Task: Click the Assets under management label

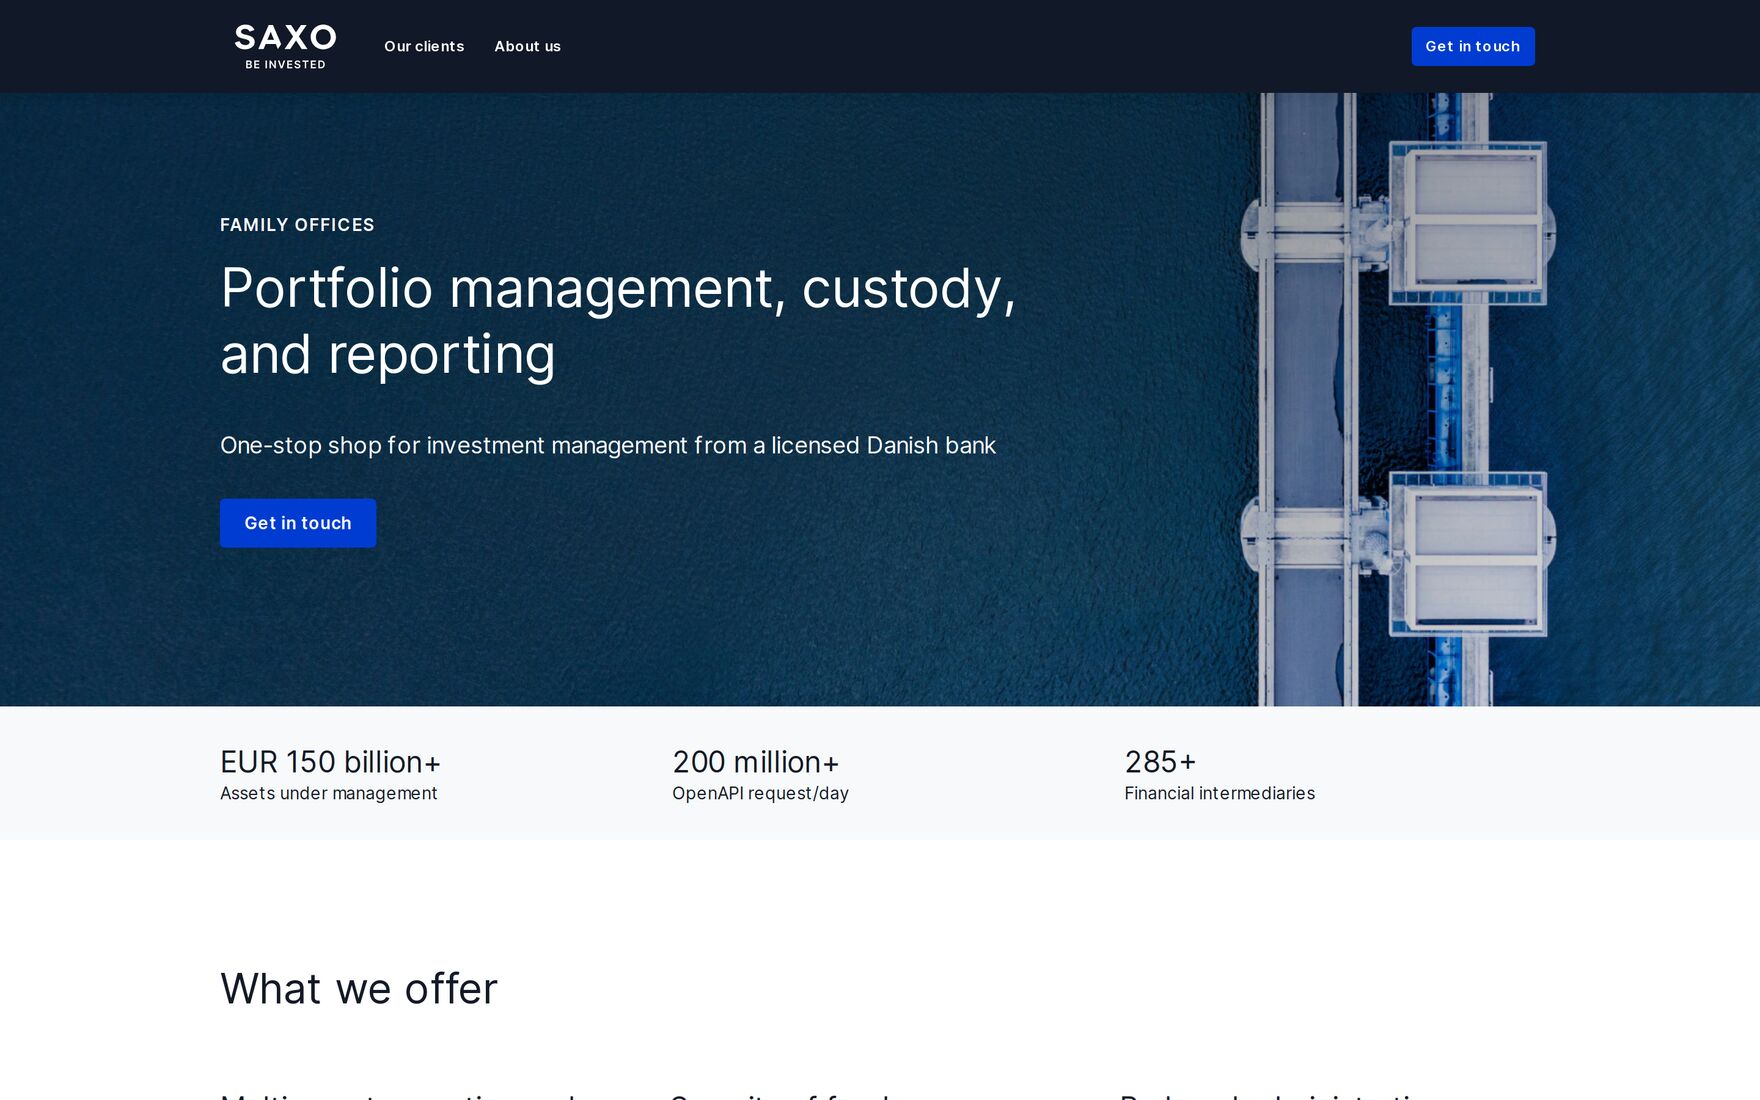Action: point(329,793)
